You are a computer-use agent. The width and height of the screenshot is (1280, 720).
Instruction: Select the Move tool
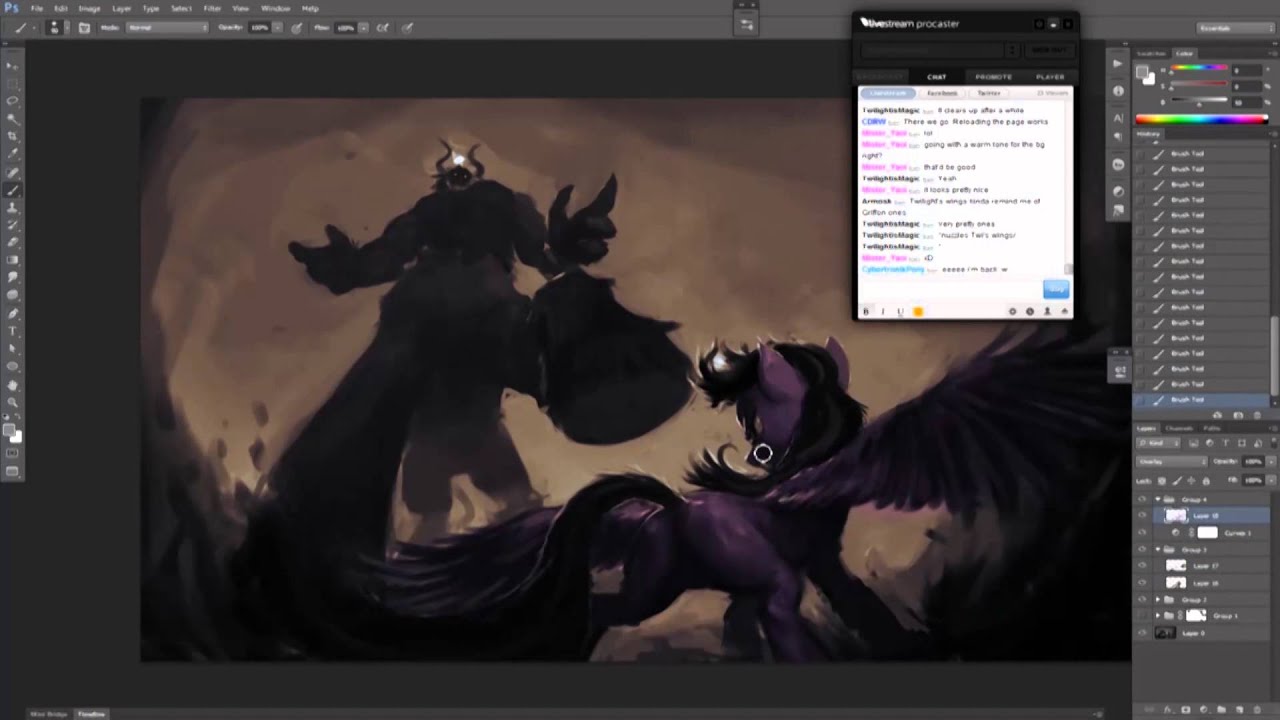[12, 66]
